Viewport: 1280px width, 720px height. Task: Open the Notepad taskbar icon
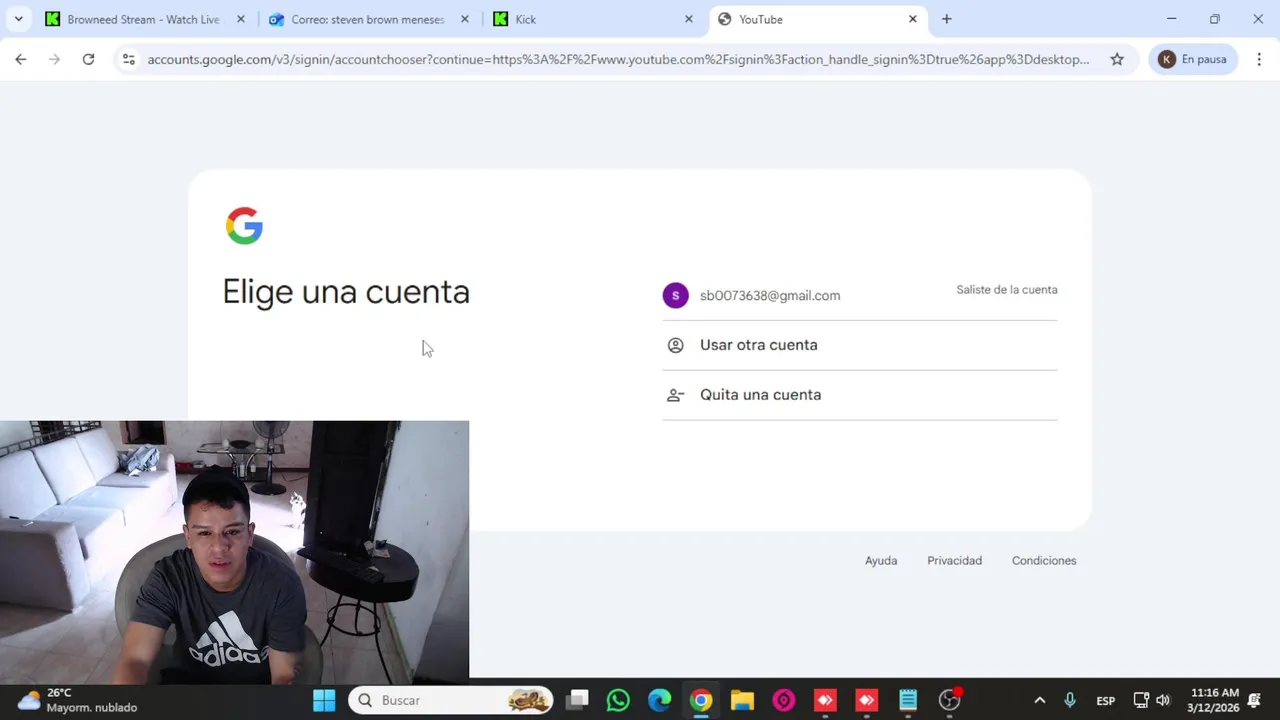908,700
